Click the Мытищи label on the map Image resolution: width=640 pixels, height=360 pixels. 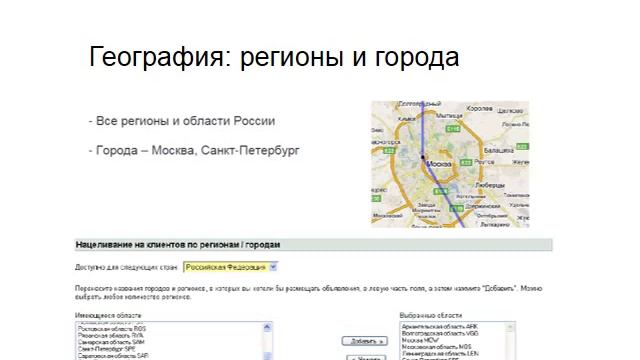(449, 116)
